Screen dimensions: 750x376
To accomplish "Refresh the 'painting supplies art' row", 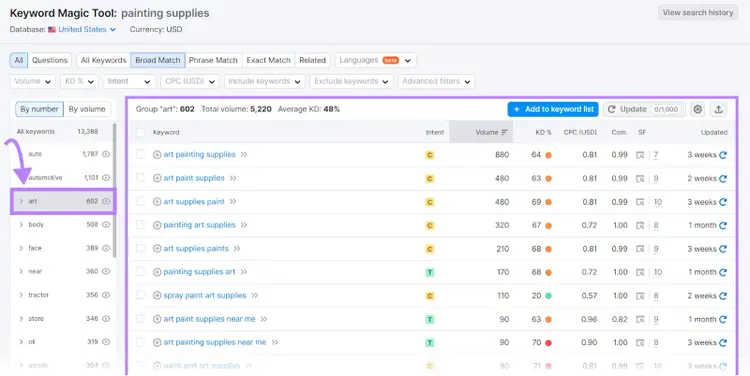I will (x=723, y=272).
